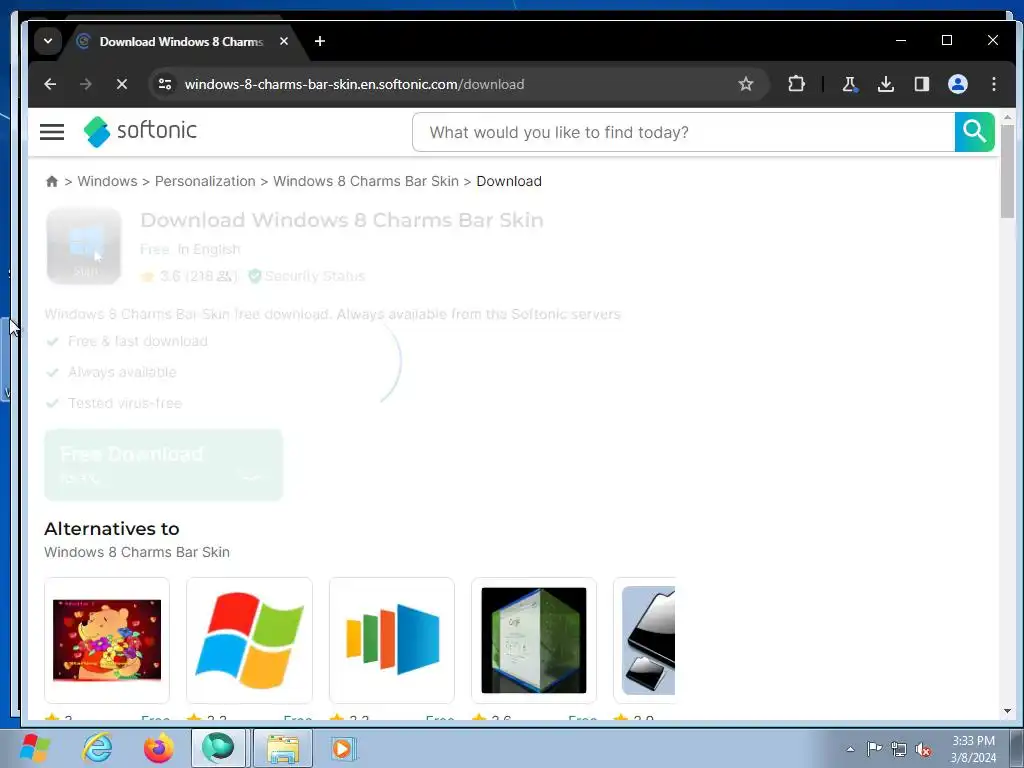Open the Windows Start menu
This screenshot has width=1024, height=768.
click(35, 748)
